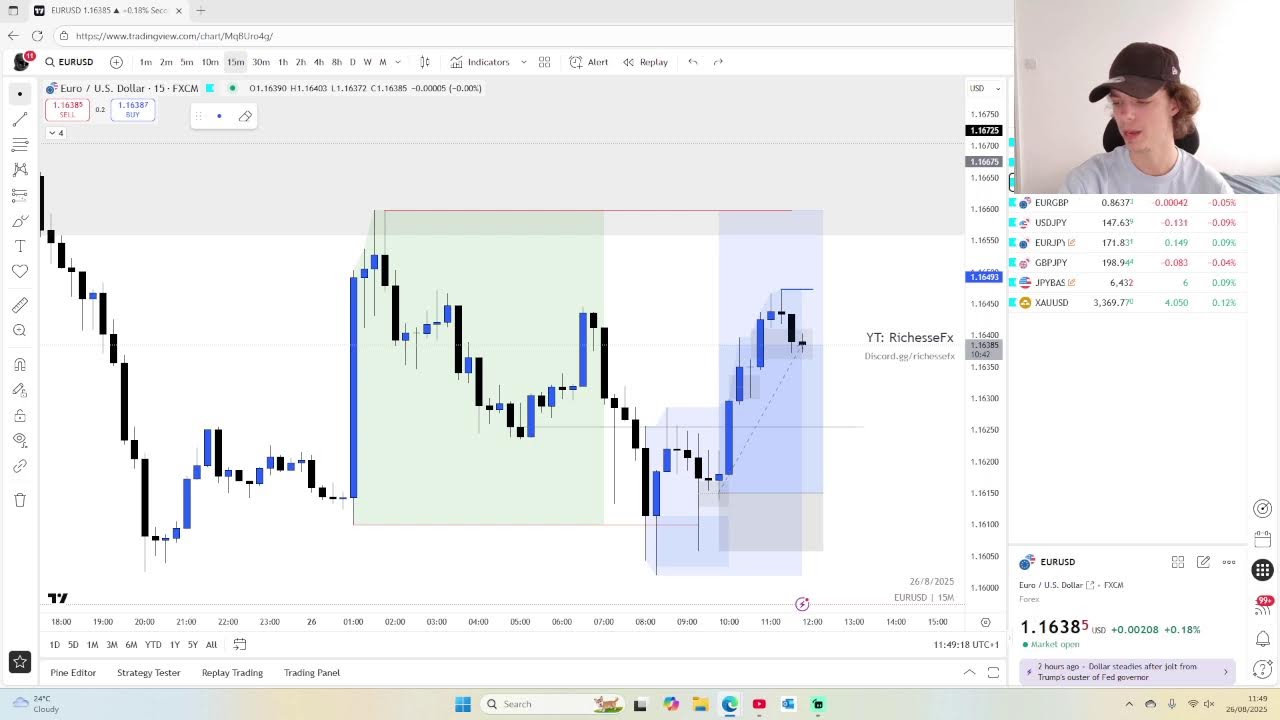The height and width of the screenshot is (720, 1280).
Task: Switch to the 1m timeframe
Action: [146, 62]
